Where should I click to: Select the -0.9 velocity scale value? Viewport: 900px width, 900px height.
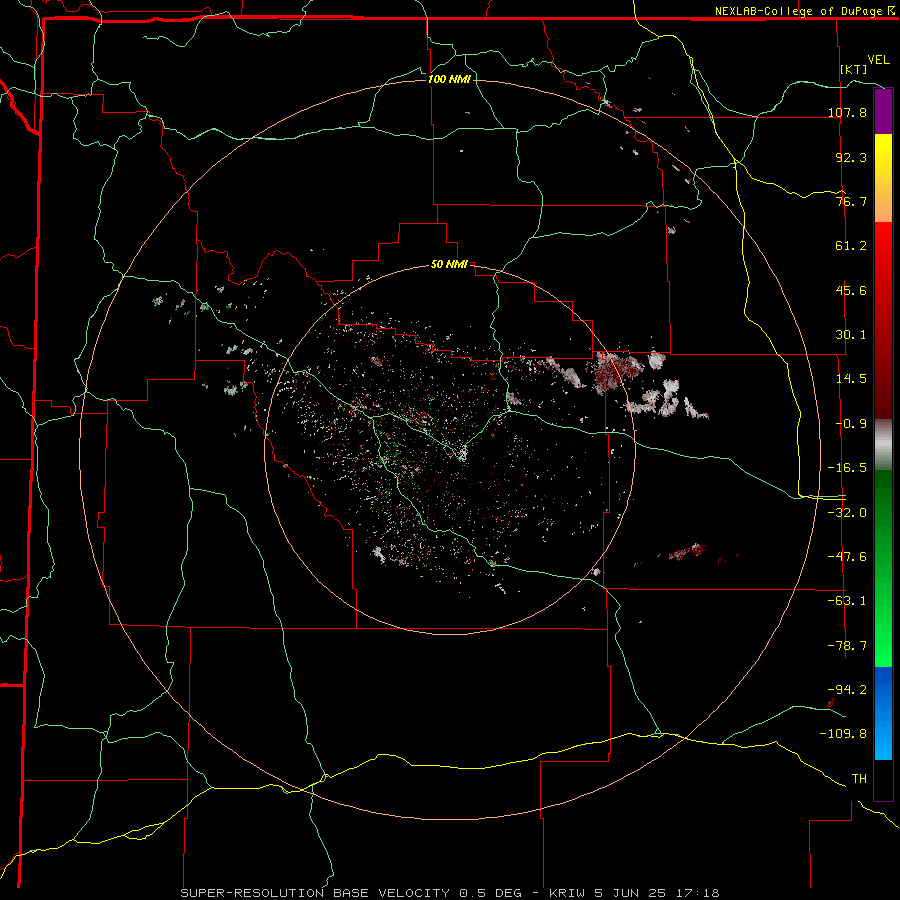coord(851,424)
